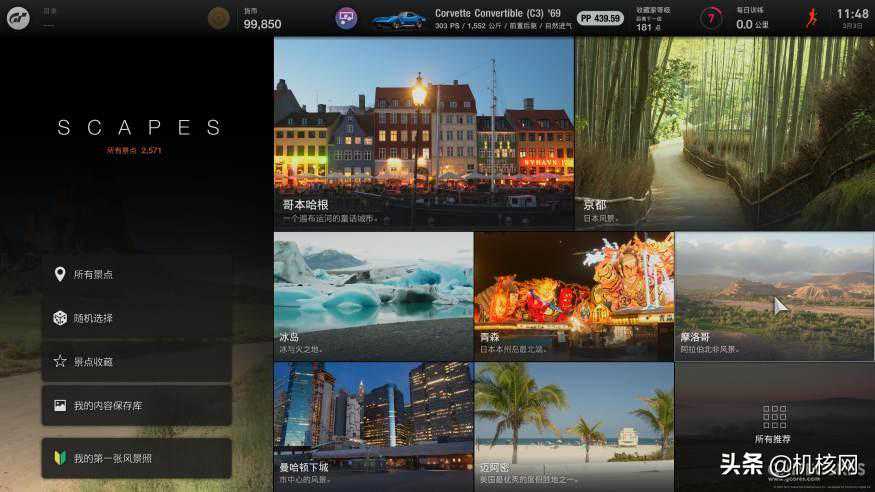This screenshot has width=875, height=492.
Task: Click the picture icon for 我的内容保存库
Action: point(60,406)
